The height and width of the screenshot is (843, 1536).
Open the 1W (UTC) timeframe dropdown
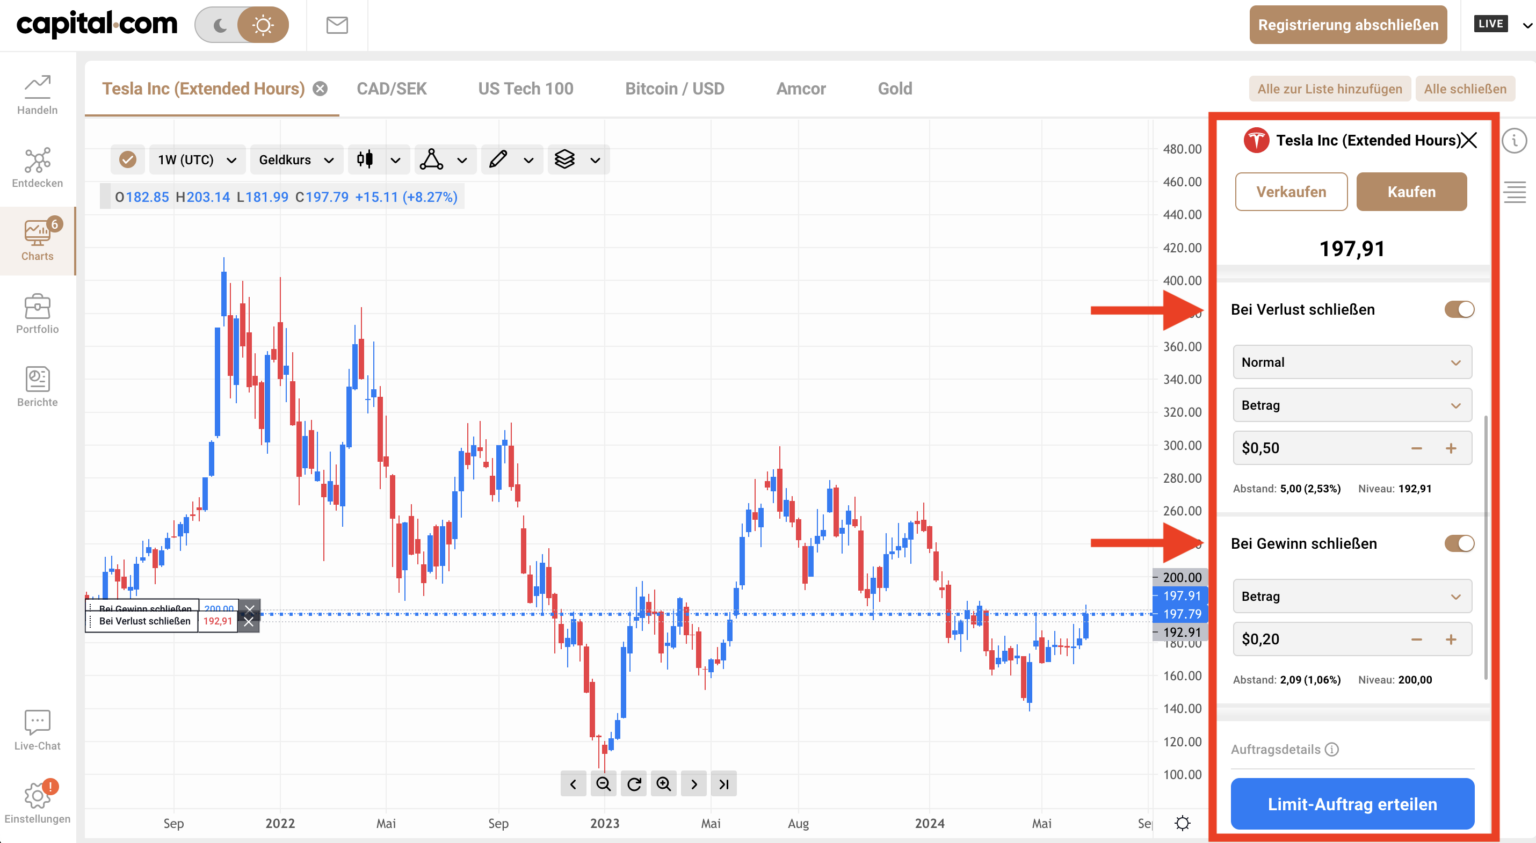click(x=195, y=159)
